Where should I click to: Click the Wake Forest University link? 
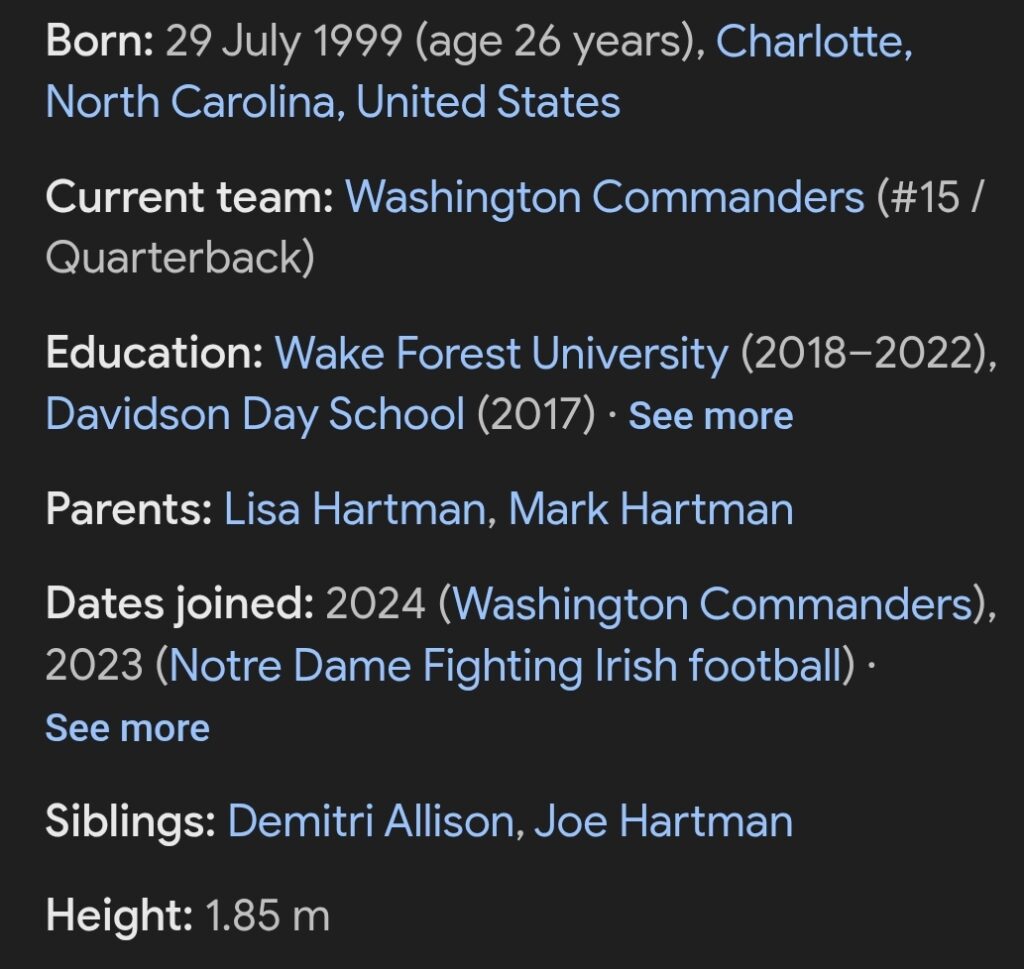tap(501, 353)
